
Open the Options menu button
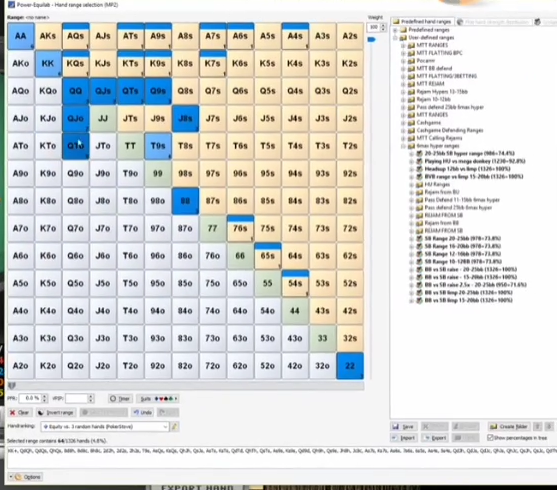[x=25, y=477]
